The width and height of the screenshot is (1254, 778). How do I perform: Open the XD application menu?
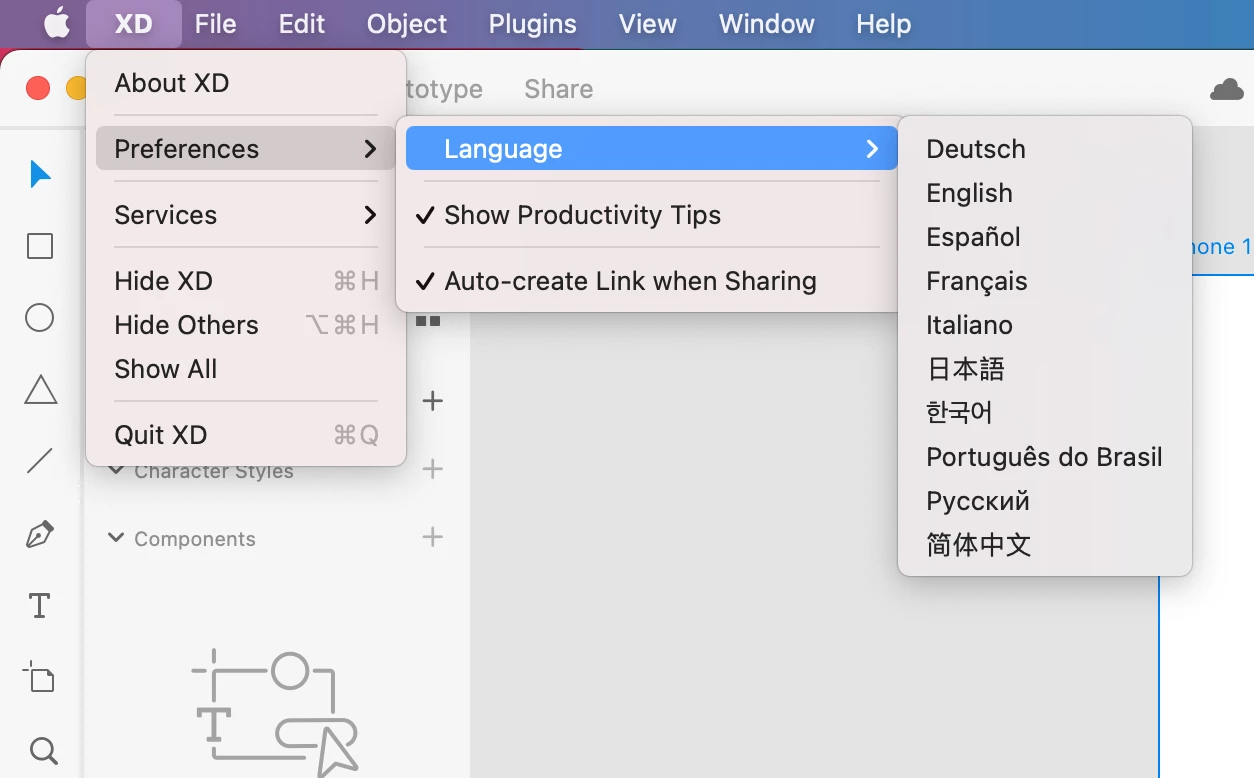133,23
